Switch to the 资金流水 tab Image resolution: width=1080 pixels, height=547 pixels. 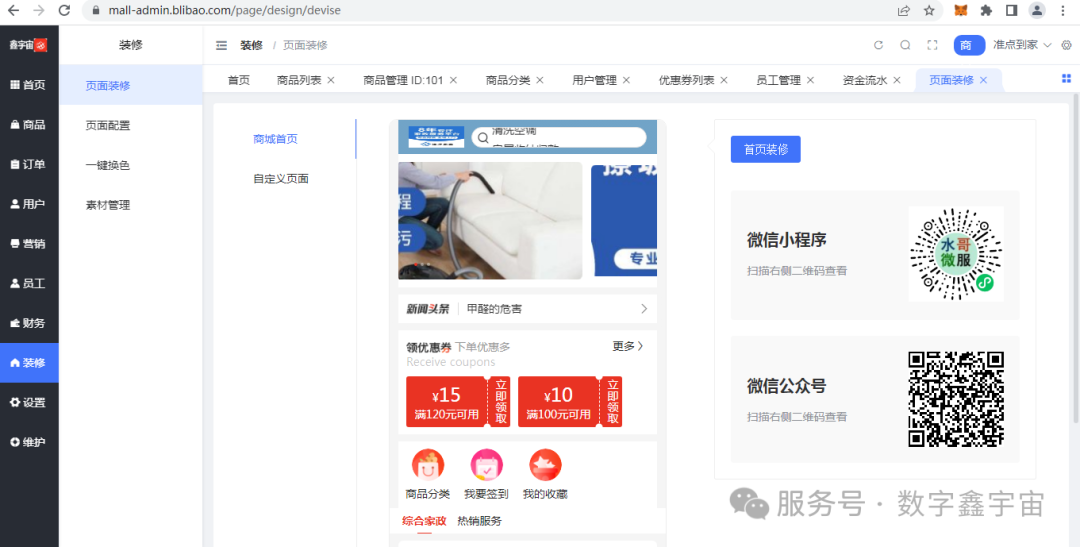click(x=865, y=80)
